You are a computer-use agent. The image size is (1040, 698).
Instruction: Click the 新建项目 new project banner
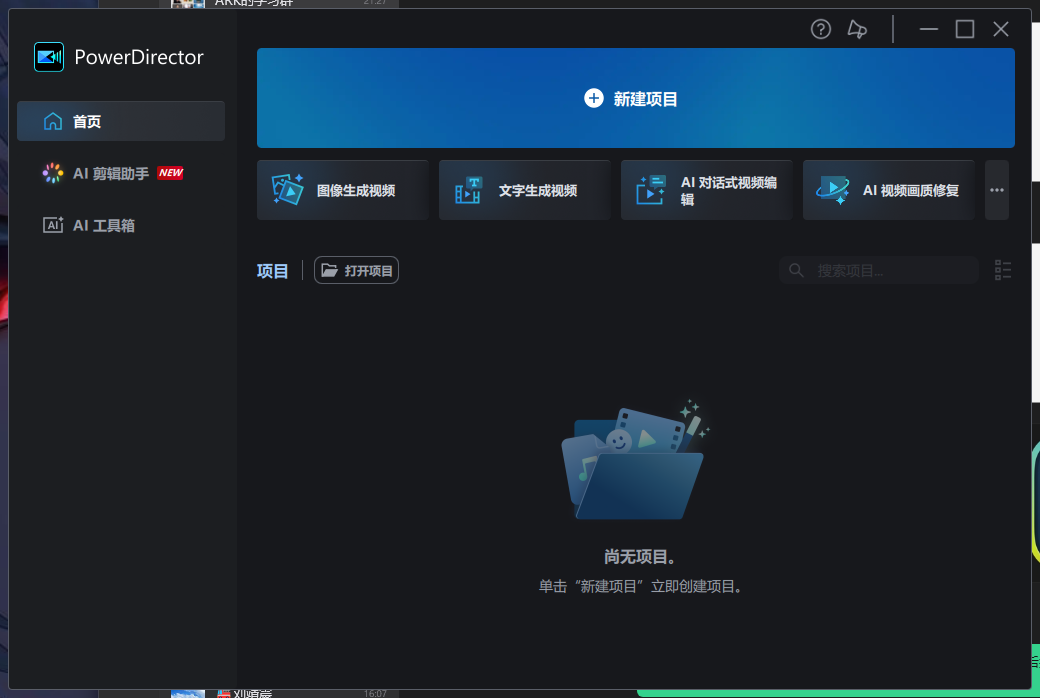pos(635,98)
